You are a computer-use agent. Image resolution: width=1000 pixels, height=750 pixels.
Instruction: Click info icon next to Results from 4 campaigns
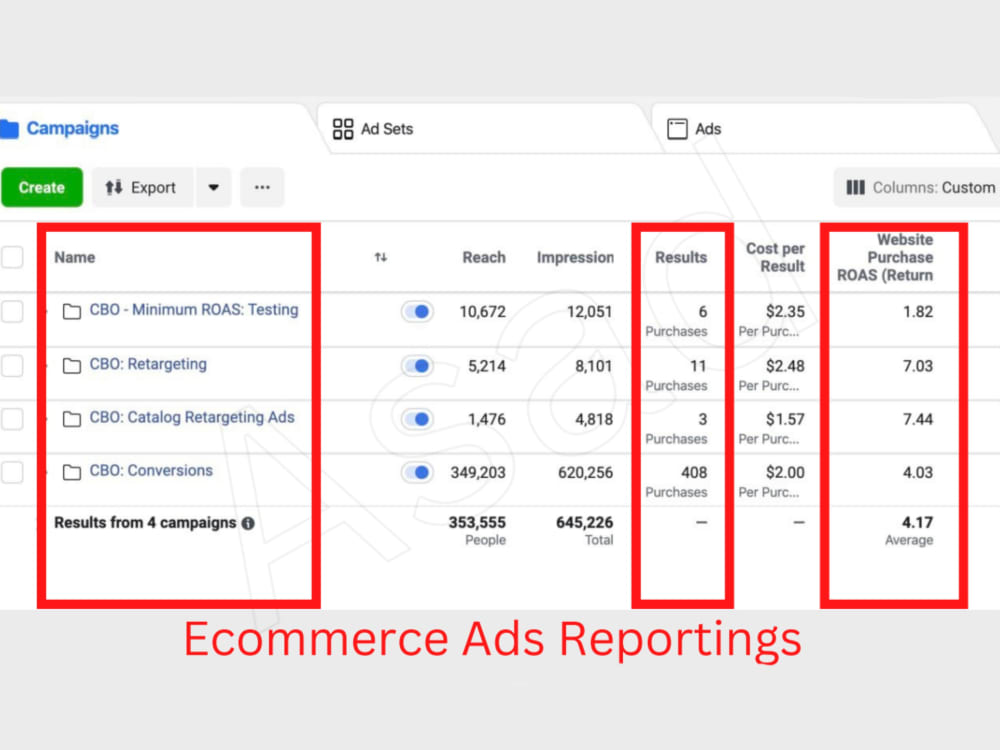coord(248,523)
